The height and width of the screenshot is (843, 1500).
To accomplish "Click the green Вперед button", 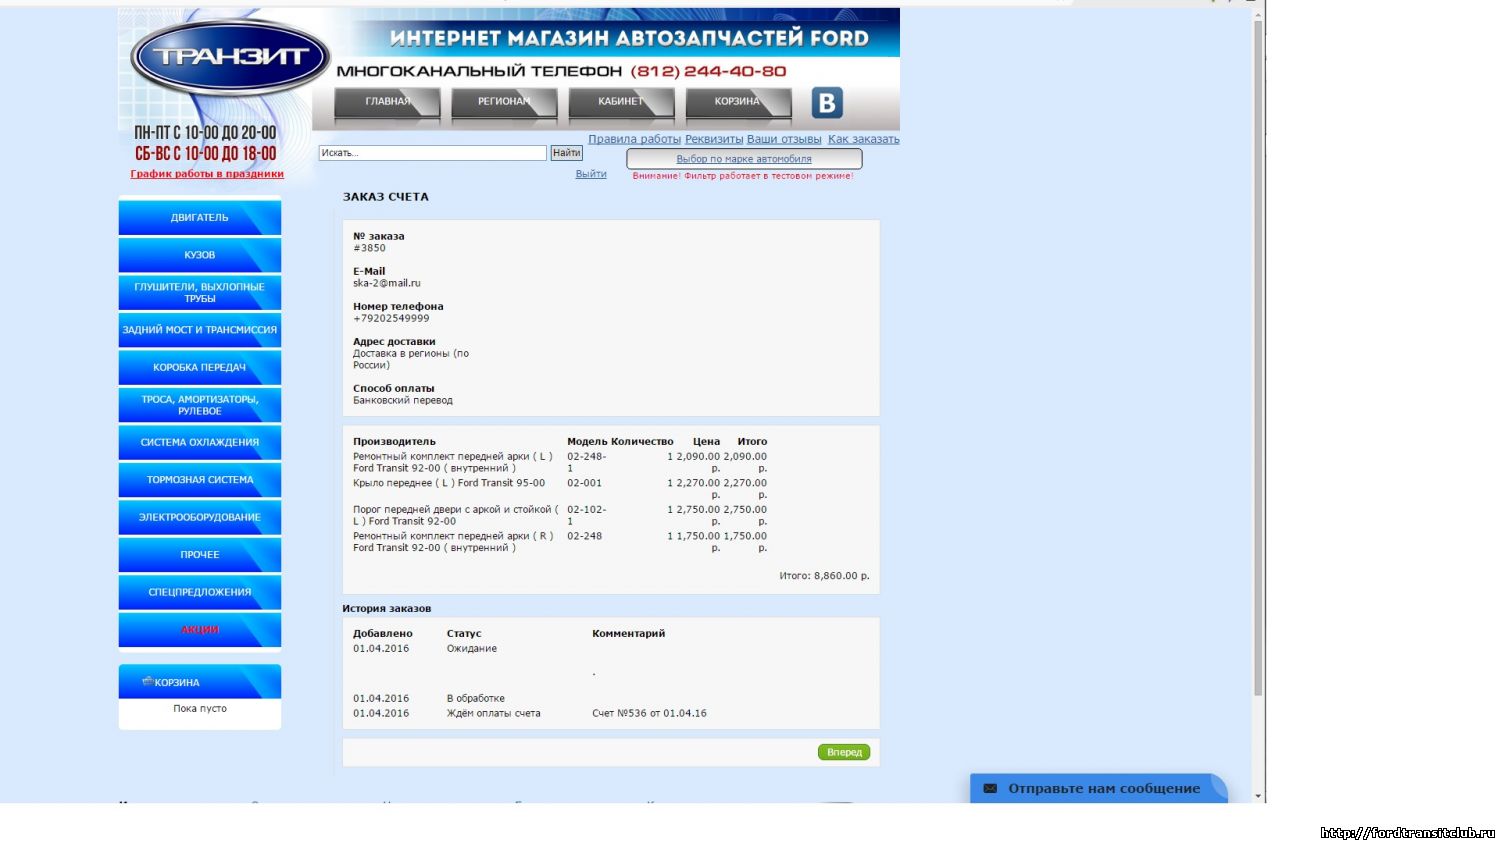I will [844, 752].
